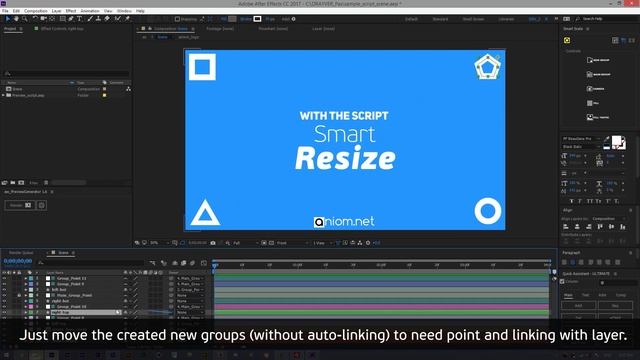The image size is (640, 360).
Task: Select the Pan Behind anchor point tool
Action: tap(52, 19)
